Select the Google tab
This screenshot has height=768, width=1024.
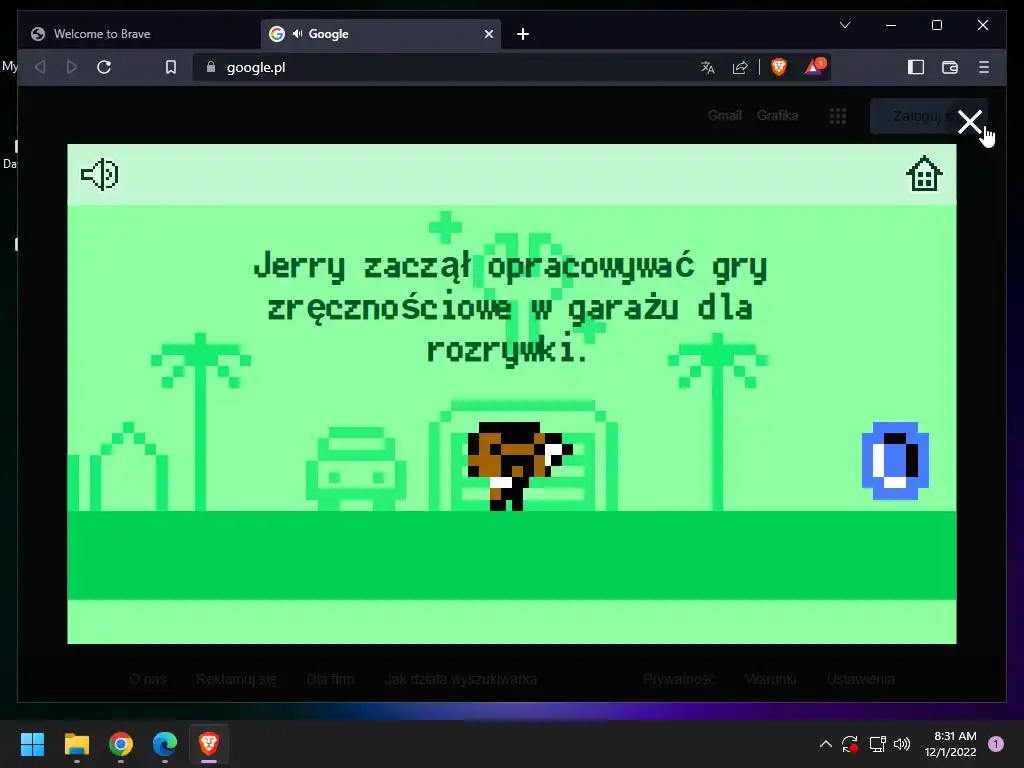[381, 34]
